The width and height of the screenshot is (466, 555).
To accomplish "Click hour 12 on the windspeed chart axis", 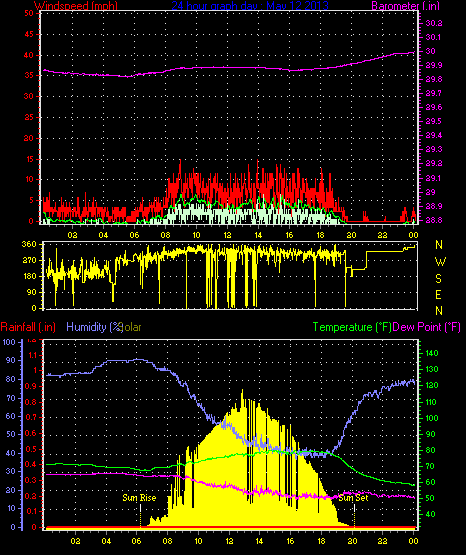I will coord(227,235).
